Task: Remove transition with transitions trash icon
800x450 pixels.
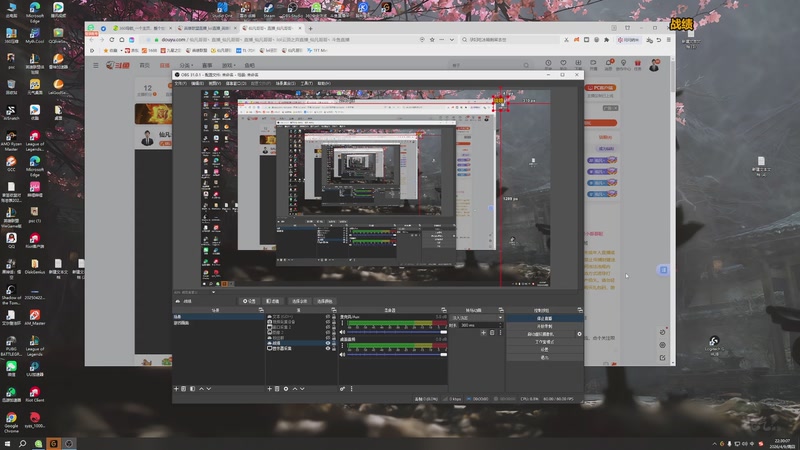Action: (x=492, y=333)
